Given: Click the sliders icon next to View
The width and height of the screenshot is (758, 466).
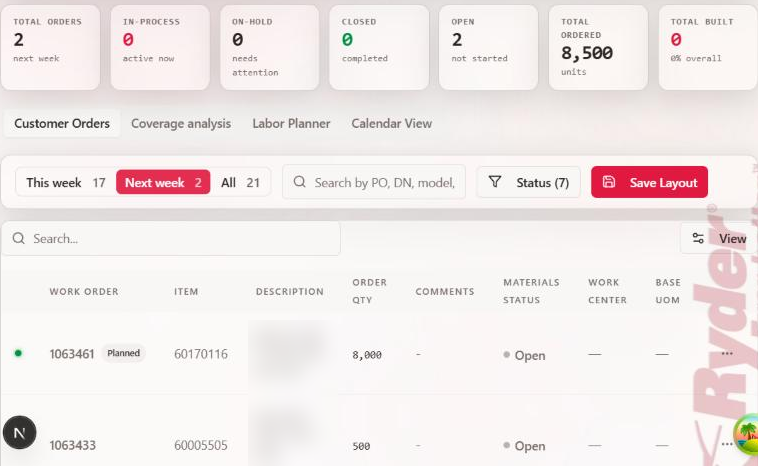Looking at the screenshot, I should coord(698,238).
